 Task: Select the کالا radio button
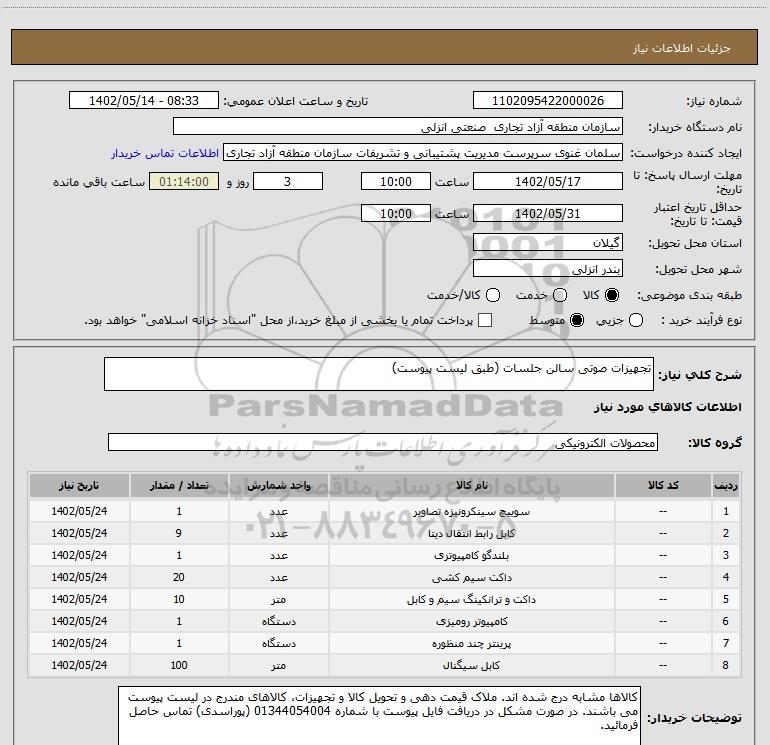point(612,295)
